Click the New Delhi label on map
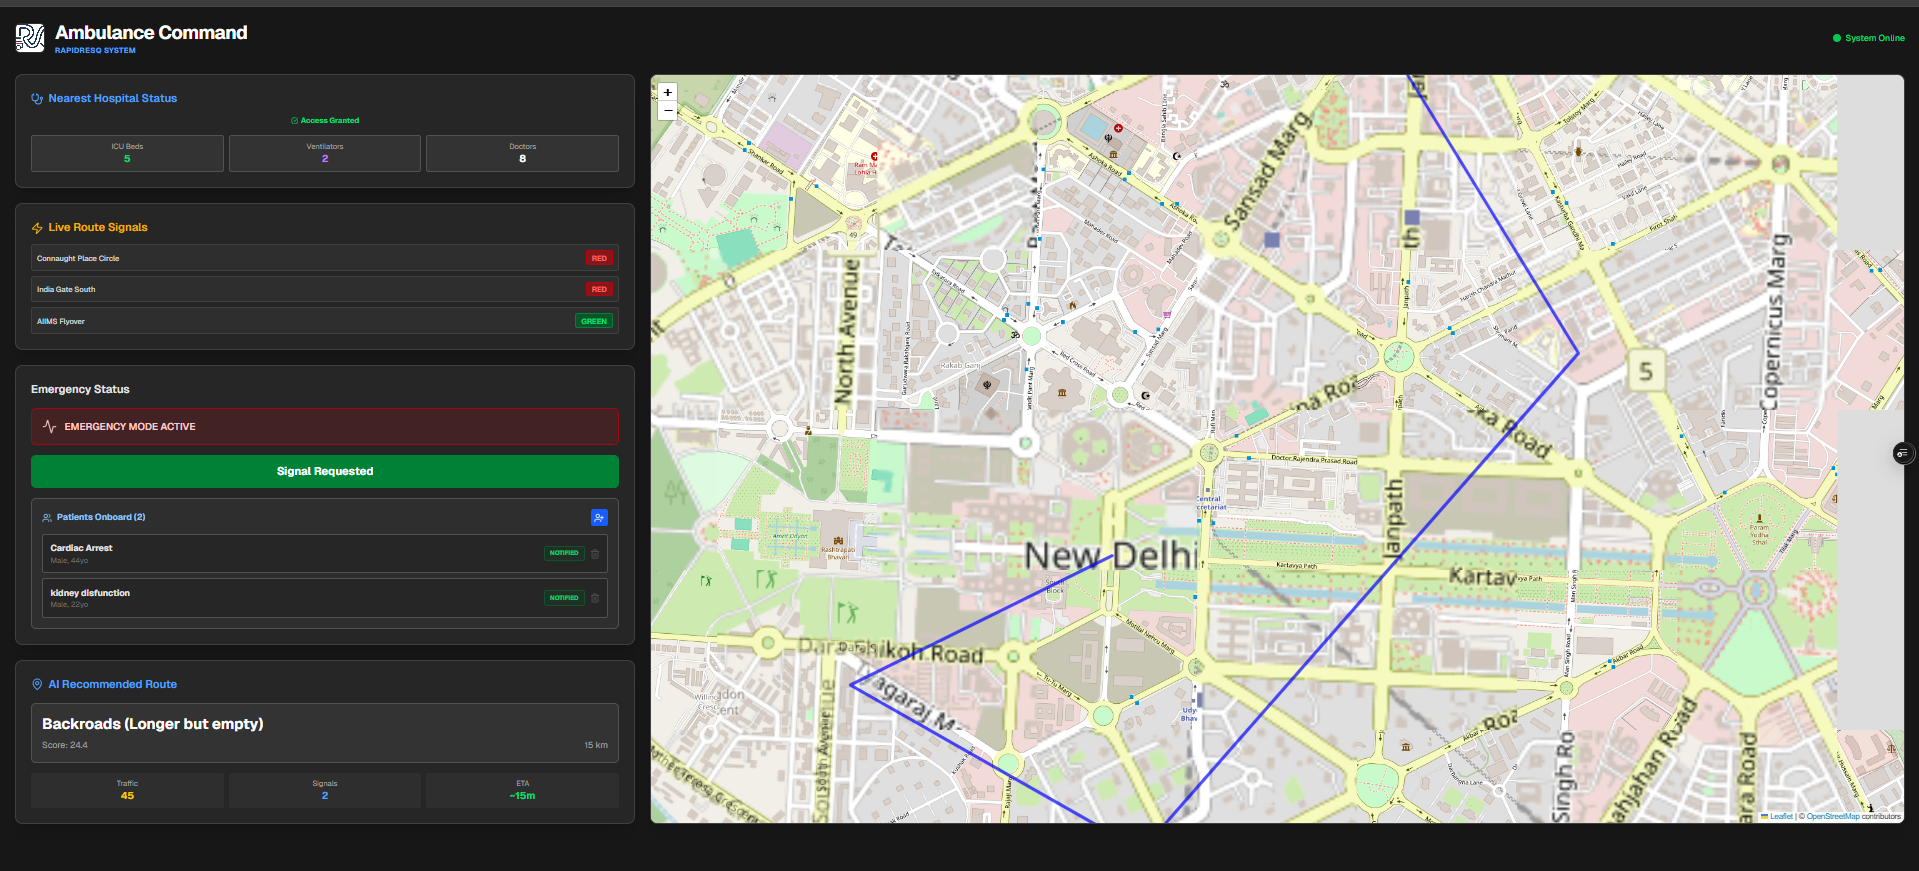Screen dimensions: 1919x871 coord(1112,555)
